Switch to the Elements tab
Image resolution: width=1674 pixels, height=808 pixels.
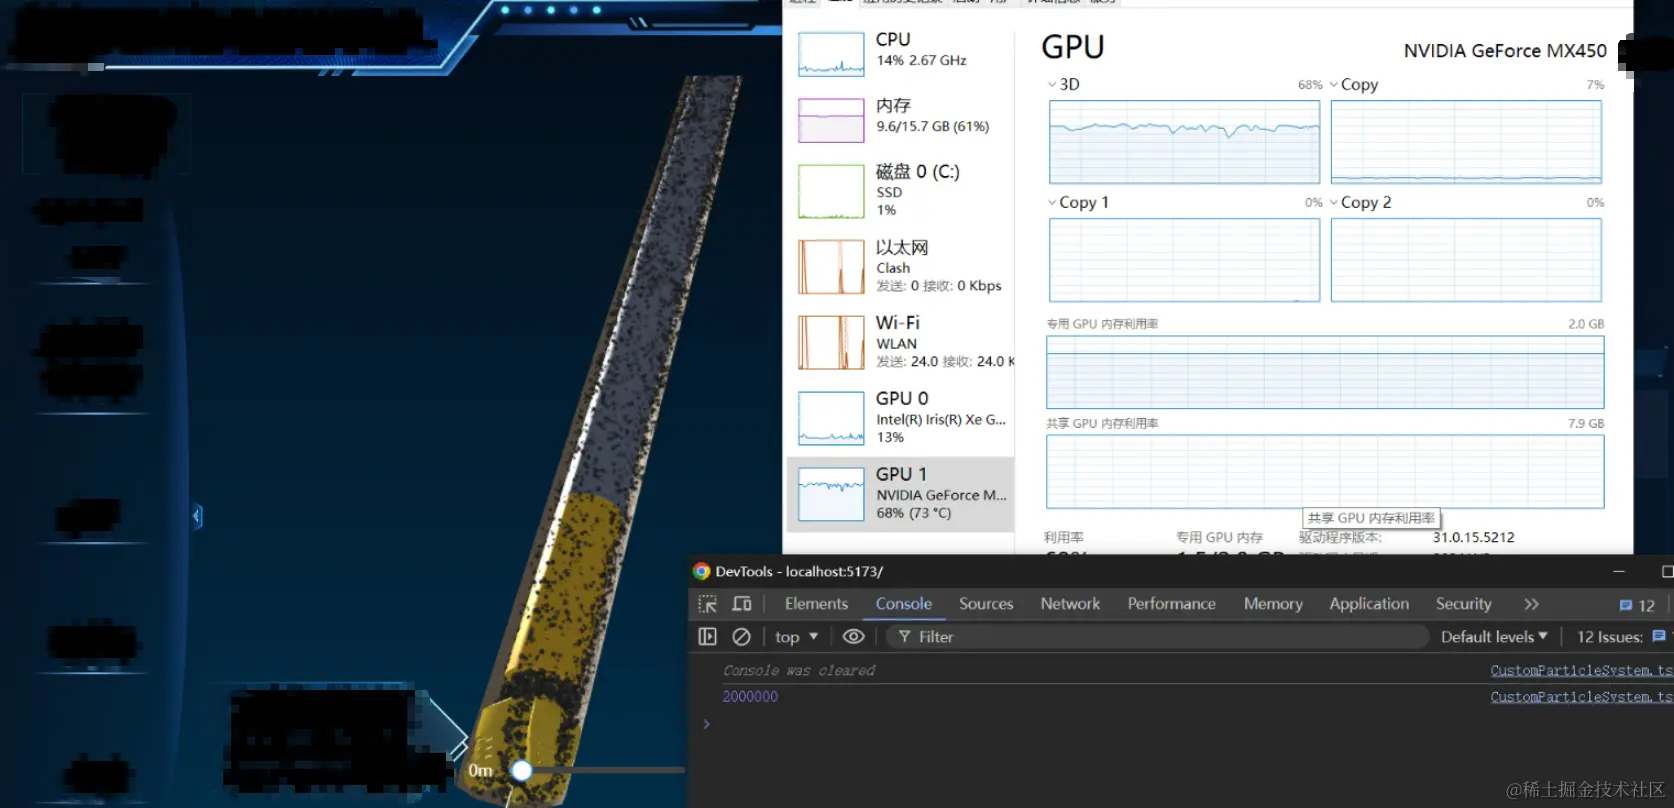(x=816, y=604)
